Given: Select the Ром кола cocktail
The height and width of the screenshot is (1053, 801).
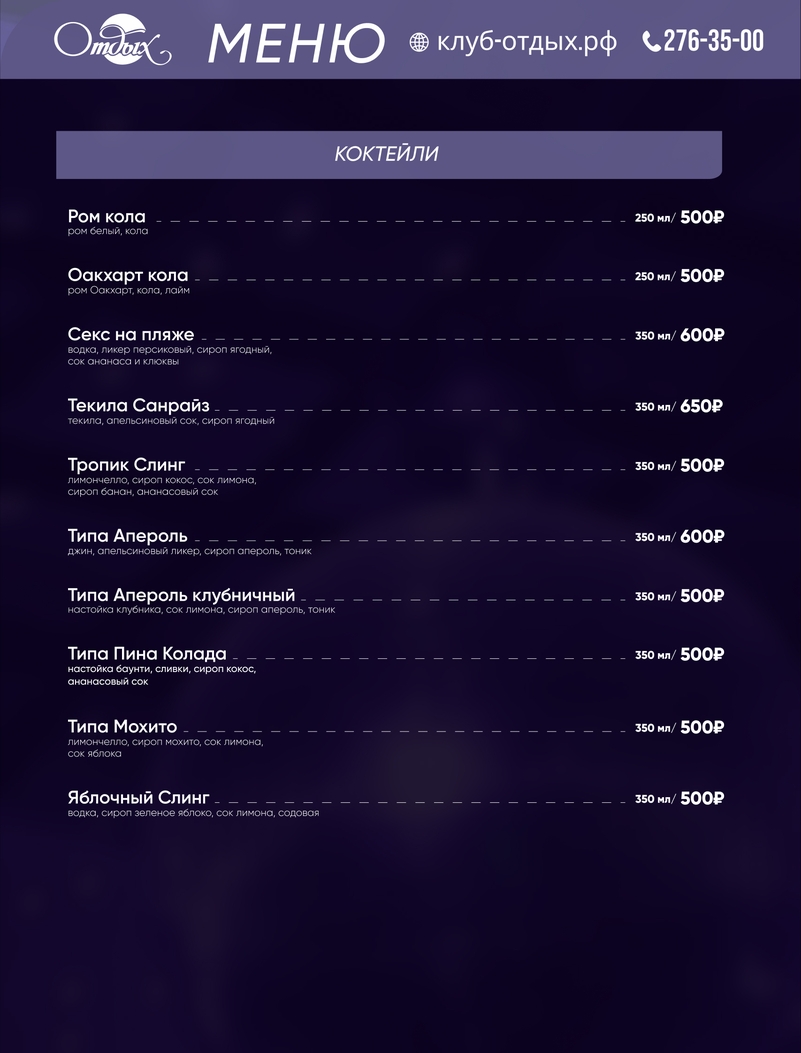Looking at the screenshot, I should click(107, 217).
